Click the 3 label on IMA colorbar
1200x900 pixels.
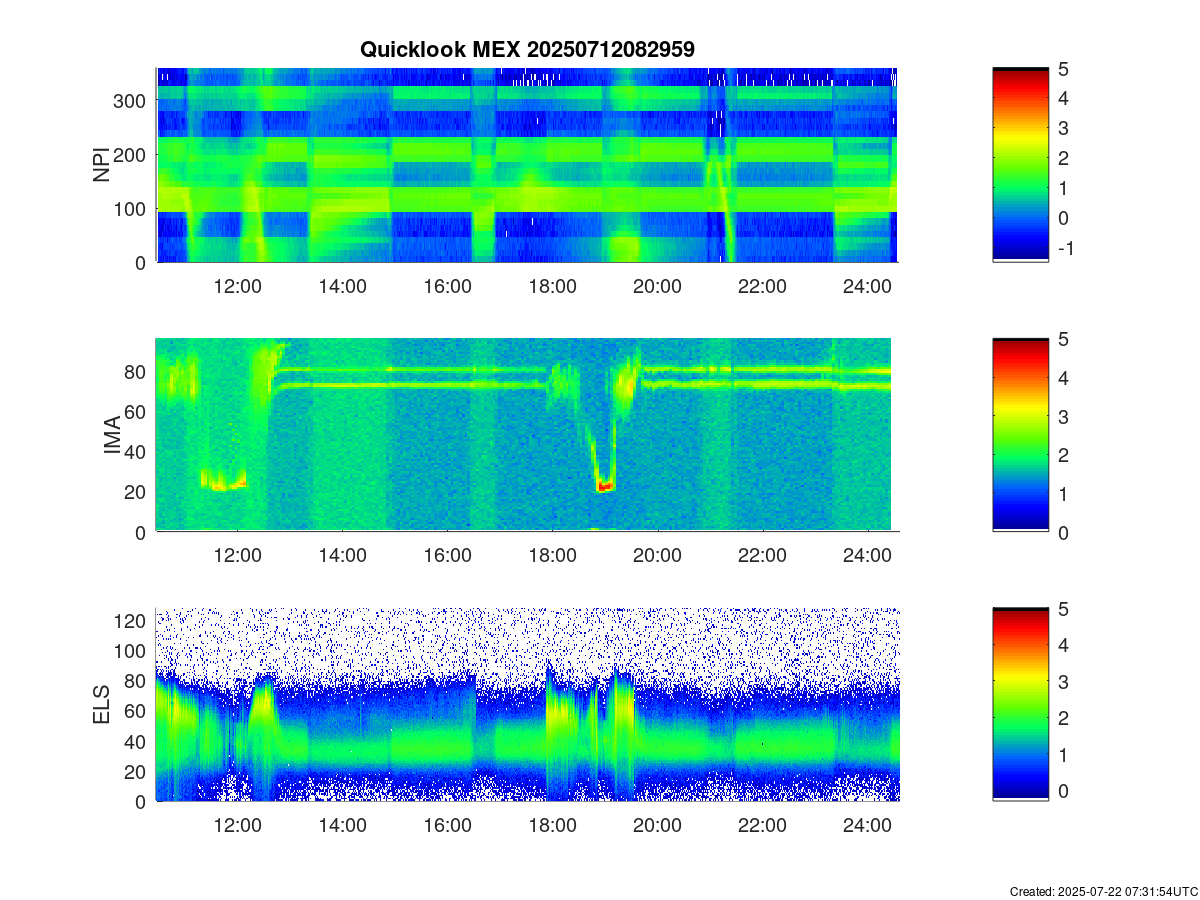[1064, 416]
